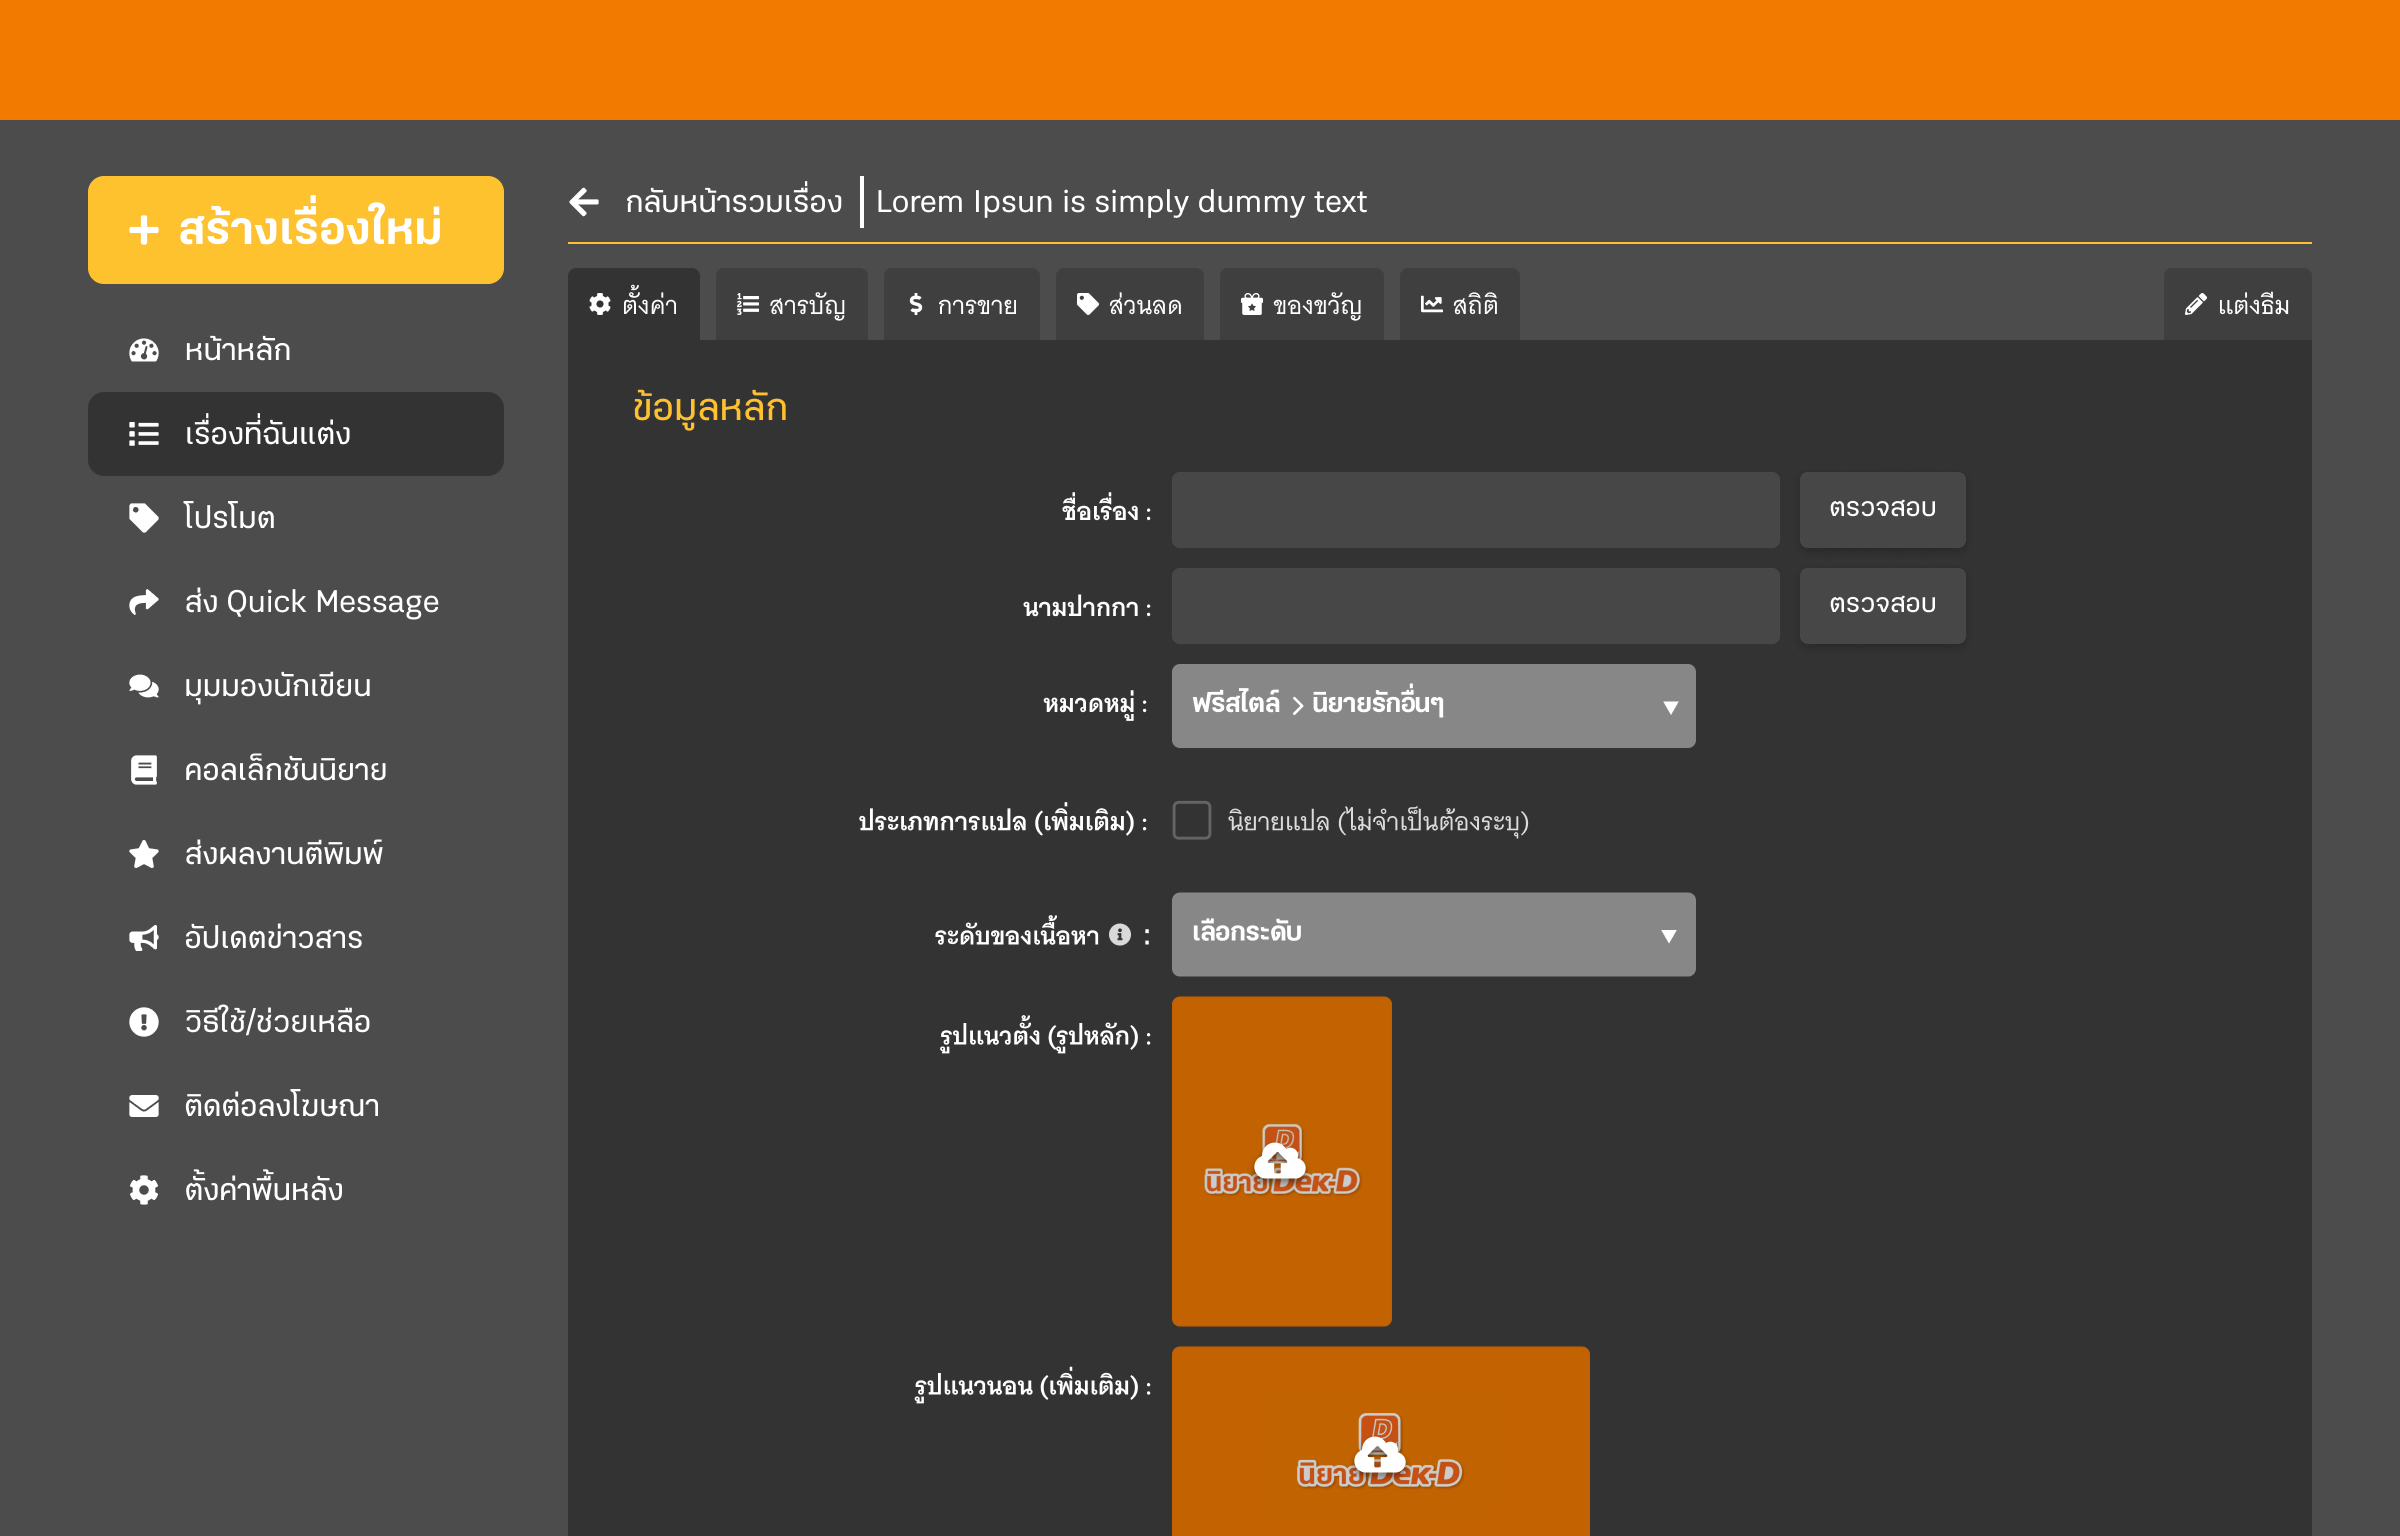Image resolution: width=2400 pixels, height=1536 pixels.
Task: Open the หมวดหมู่ category dropdown
Action: (1434, 706)
